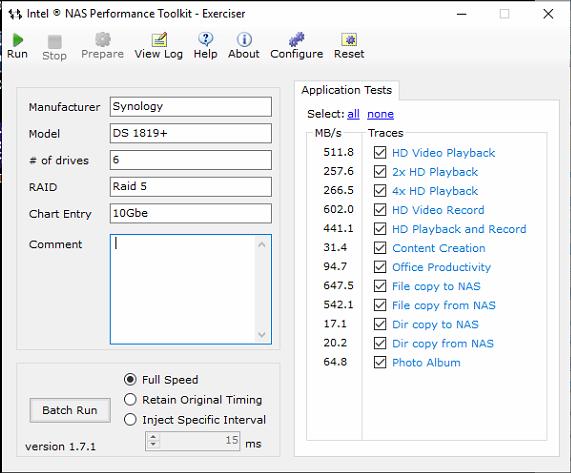Uncheck File copy to NAS checkbox
Screen dimensions: 571x473
pos(380,286)
